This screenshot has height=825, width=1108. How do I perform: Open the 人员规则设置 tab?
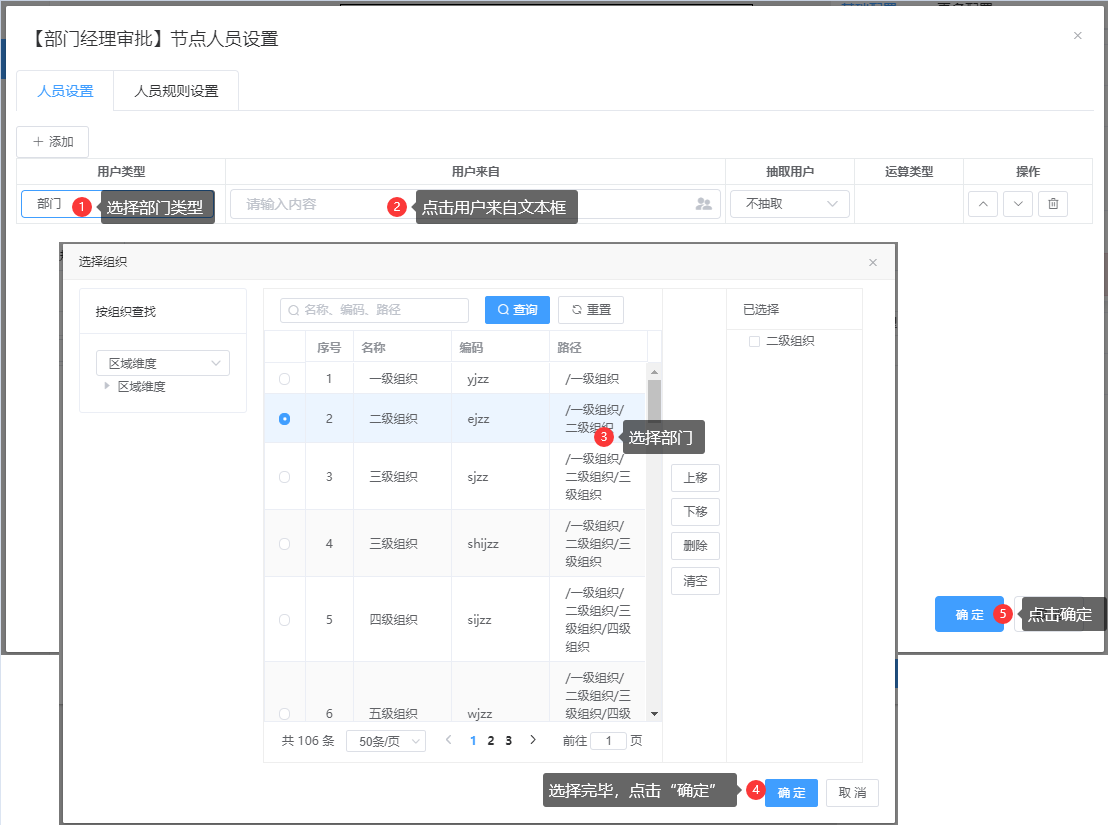coord(176,91)
